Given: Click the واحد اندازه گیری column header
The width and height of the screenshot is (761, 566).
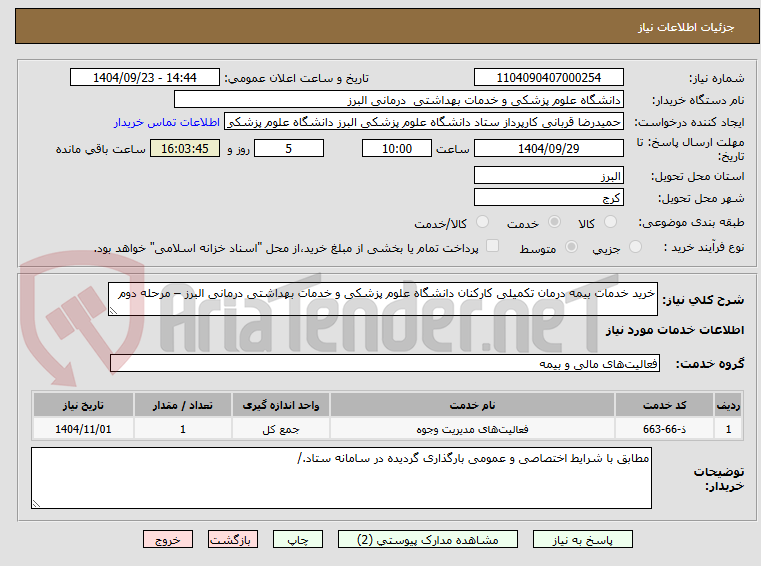Looking at the screenshot, I should [x=281, y=405].
